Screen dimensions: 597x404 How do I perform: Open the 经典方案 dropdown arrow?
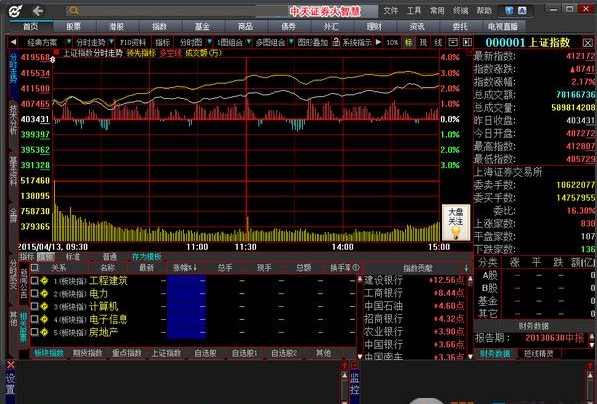69,42
